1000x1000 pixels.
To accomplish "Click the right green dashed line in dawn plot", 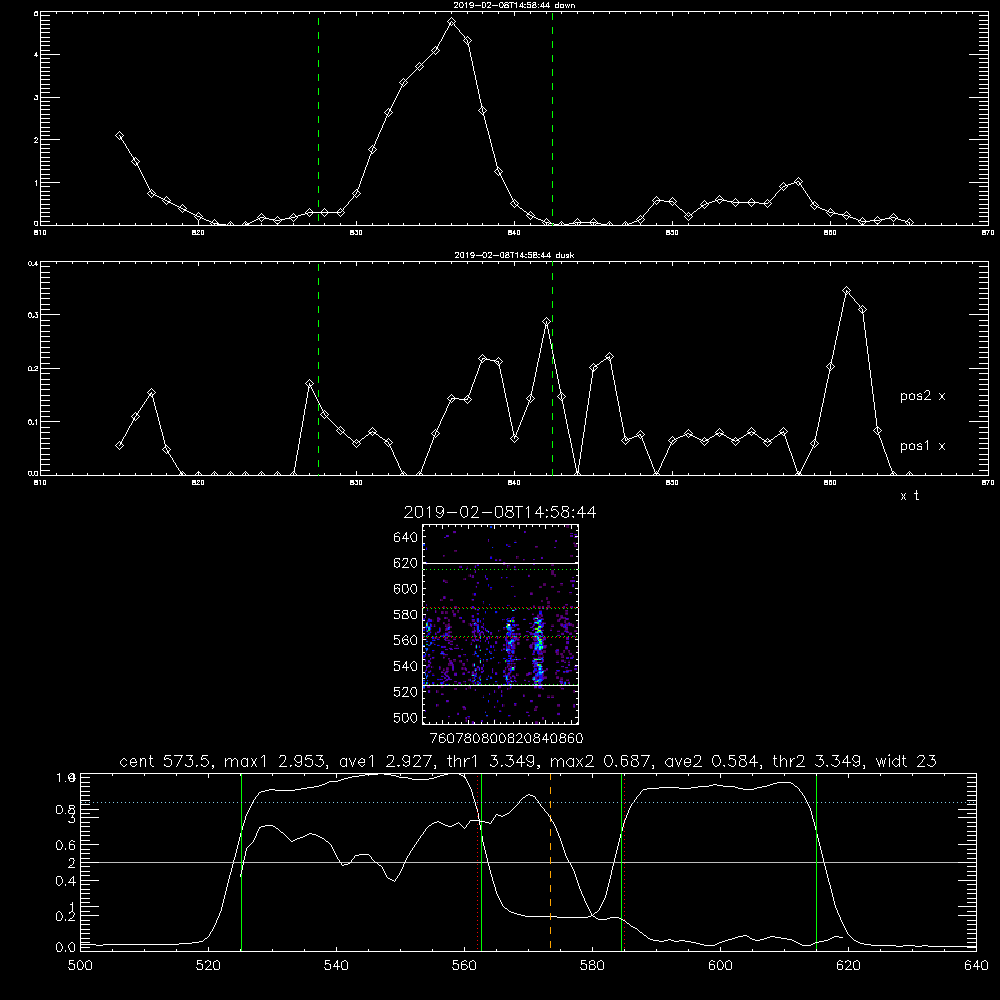I will [552, 118].
